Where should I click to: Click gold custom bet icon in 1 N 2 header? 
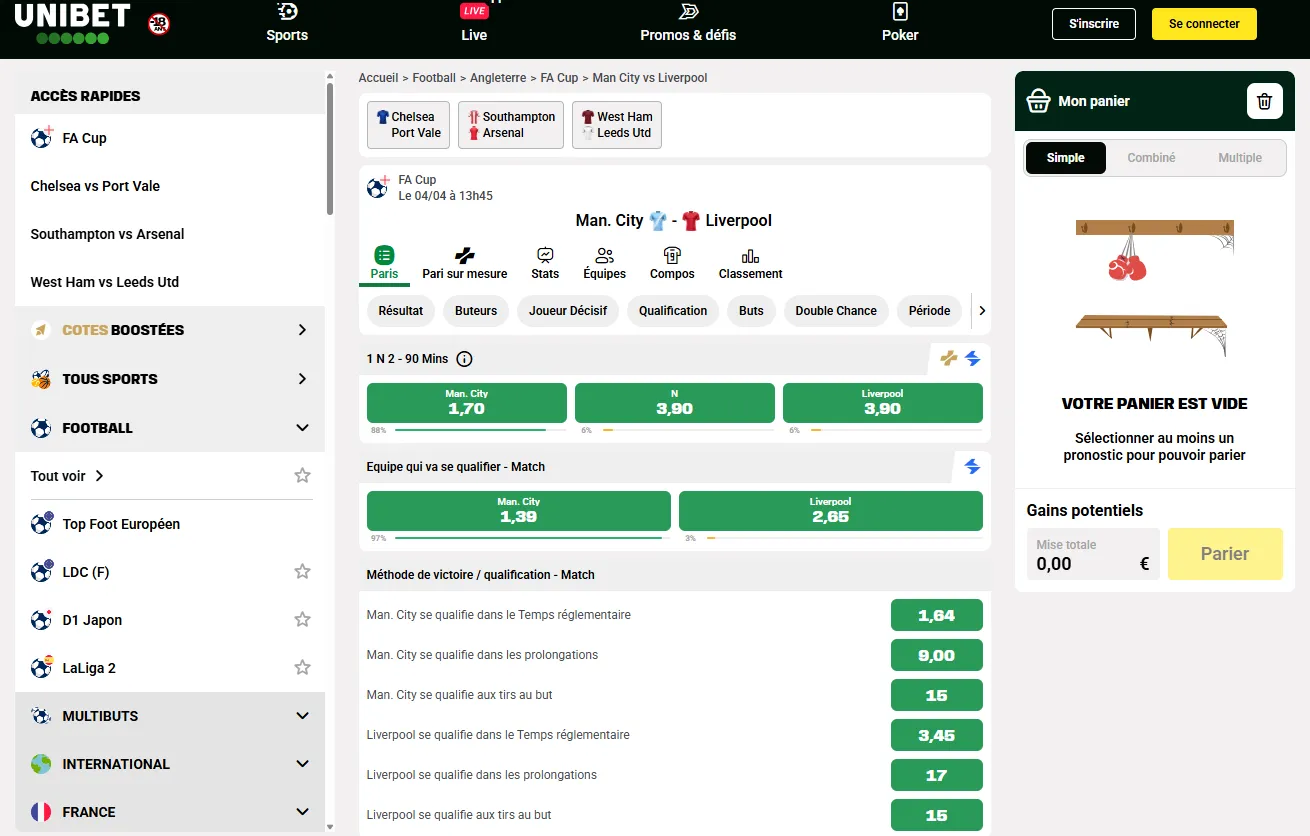coord(949,358)
